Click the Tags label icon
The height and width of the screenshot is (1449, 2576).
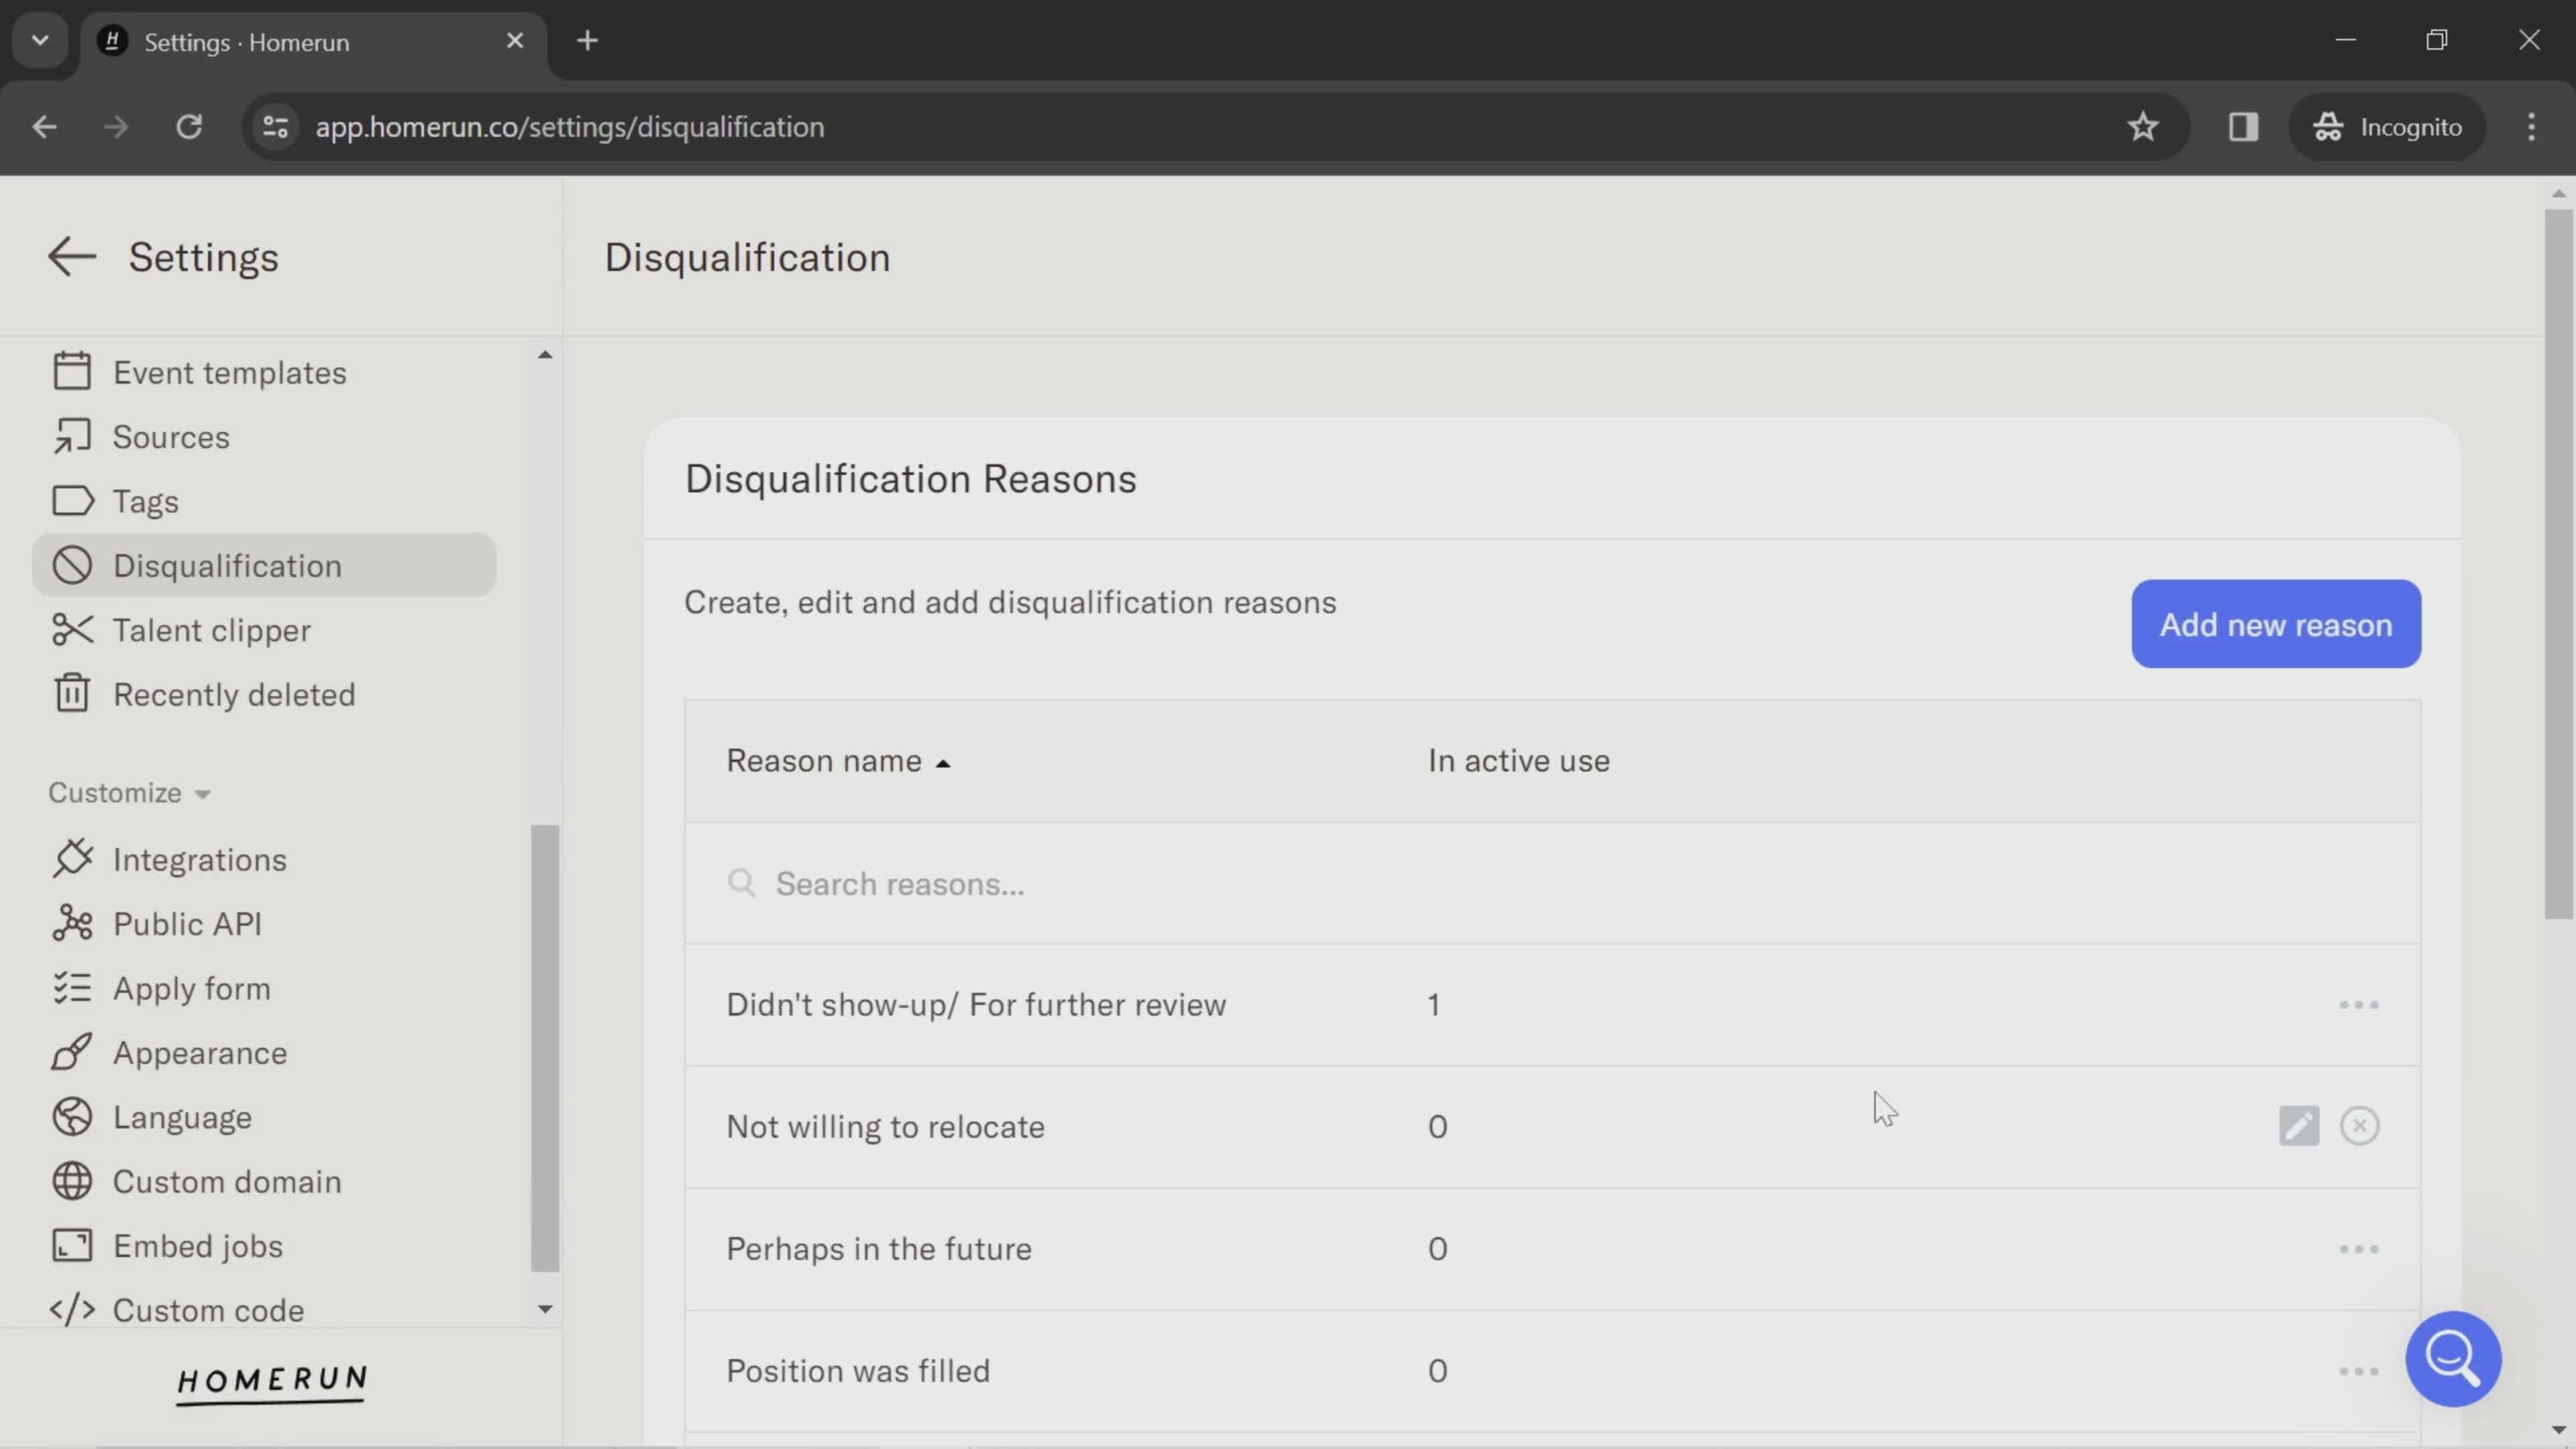pos(72,501)
